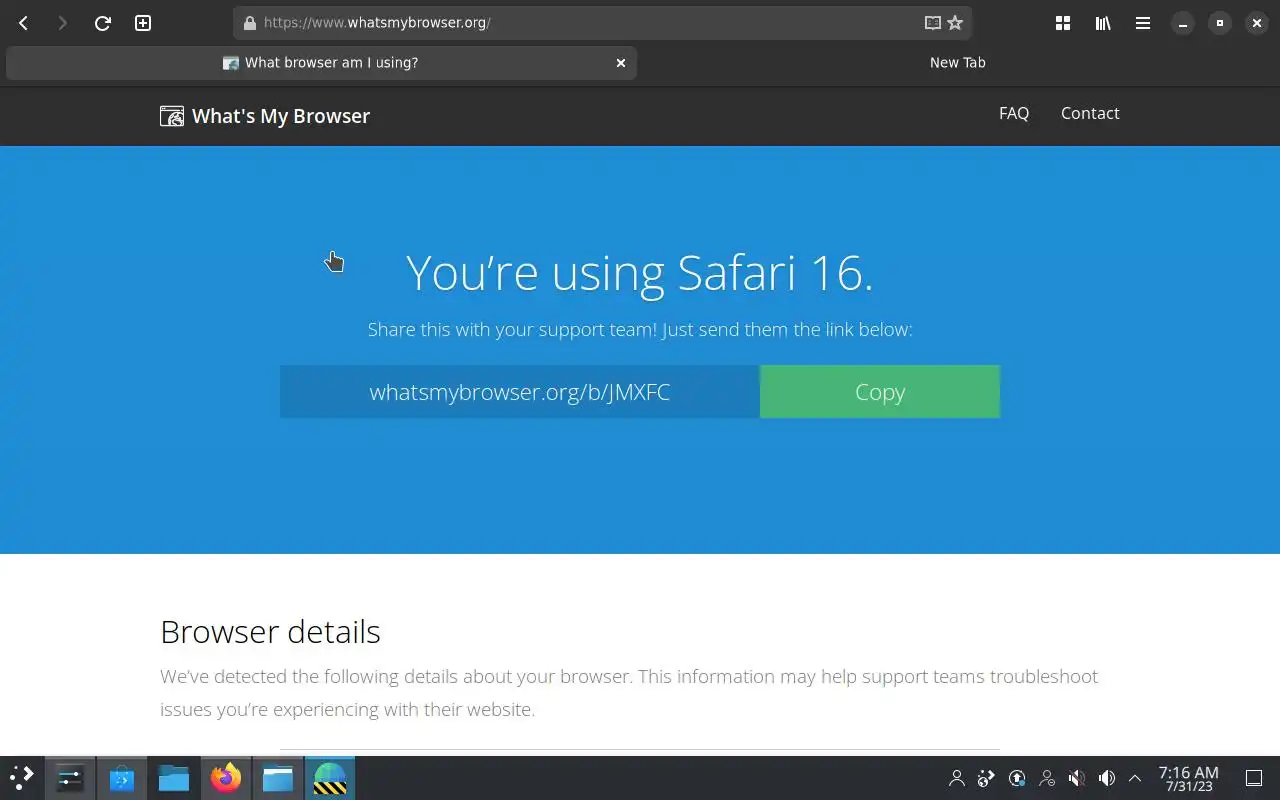
Task: Click the green Copy button
Action: [880, 392]
